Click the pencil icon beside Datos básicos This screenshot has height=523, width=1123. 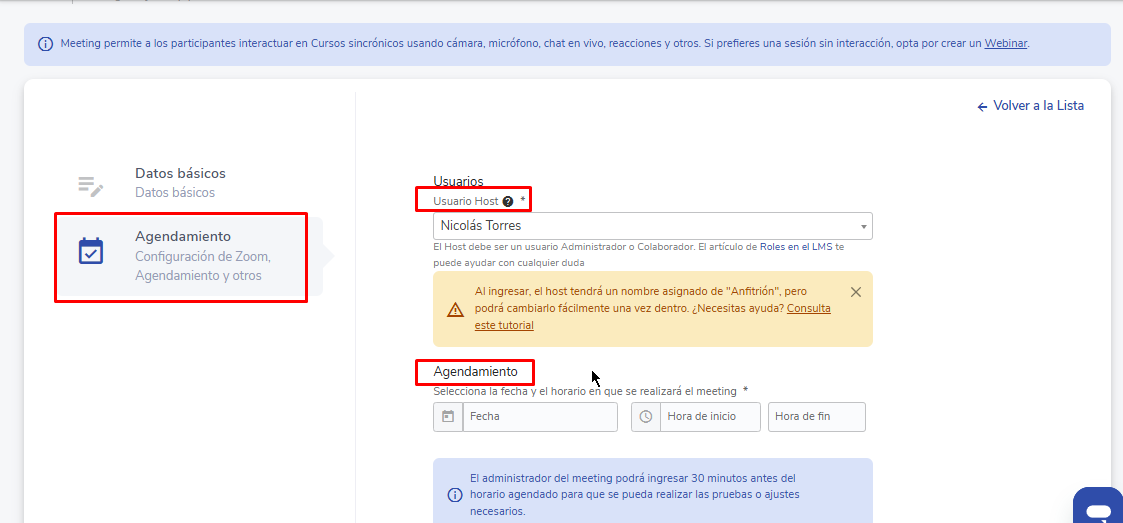point(91,185)
